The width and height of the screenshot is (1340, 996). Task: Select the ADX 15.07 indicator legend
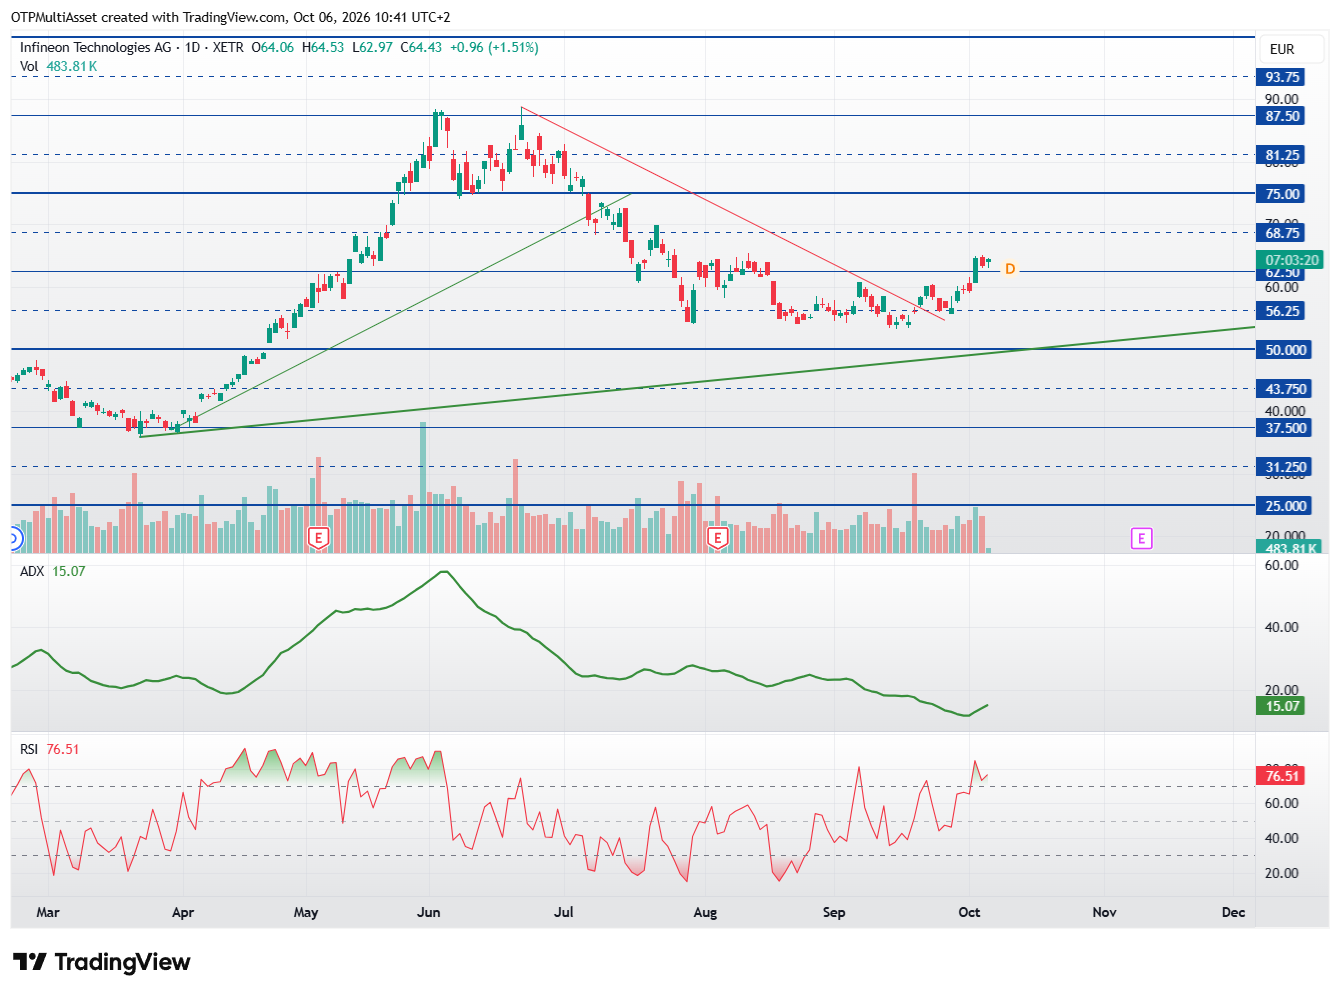[x=53, y=571]
